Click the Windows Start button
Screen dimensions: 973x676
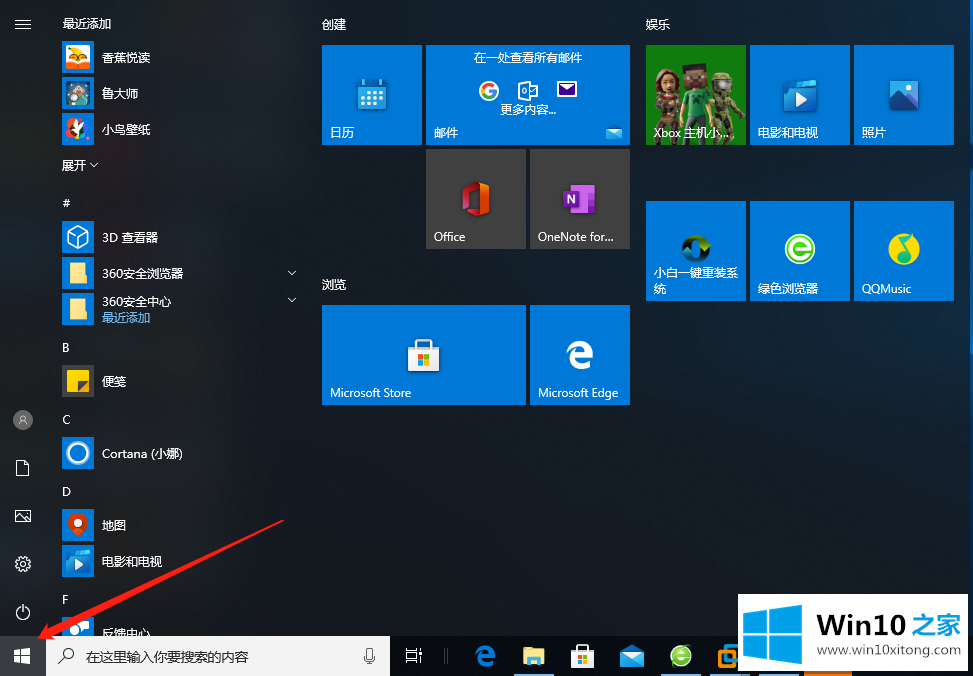22,656
